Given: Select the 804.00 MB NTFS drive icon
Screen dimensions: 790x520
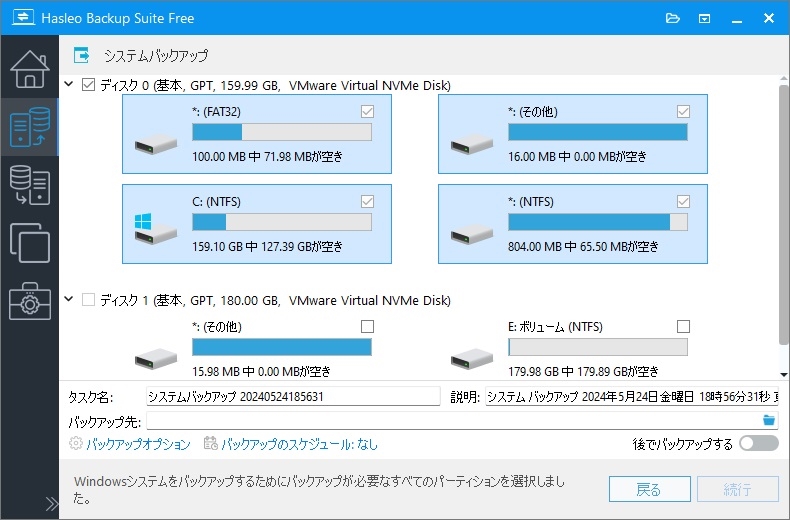Looking at the screenshot, I should (472, 234).
